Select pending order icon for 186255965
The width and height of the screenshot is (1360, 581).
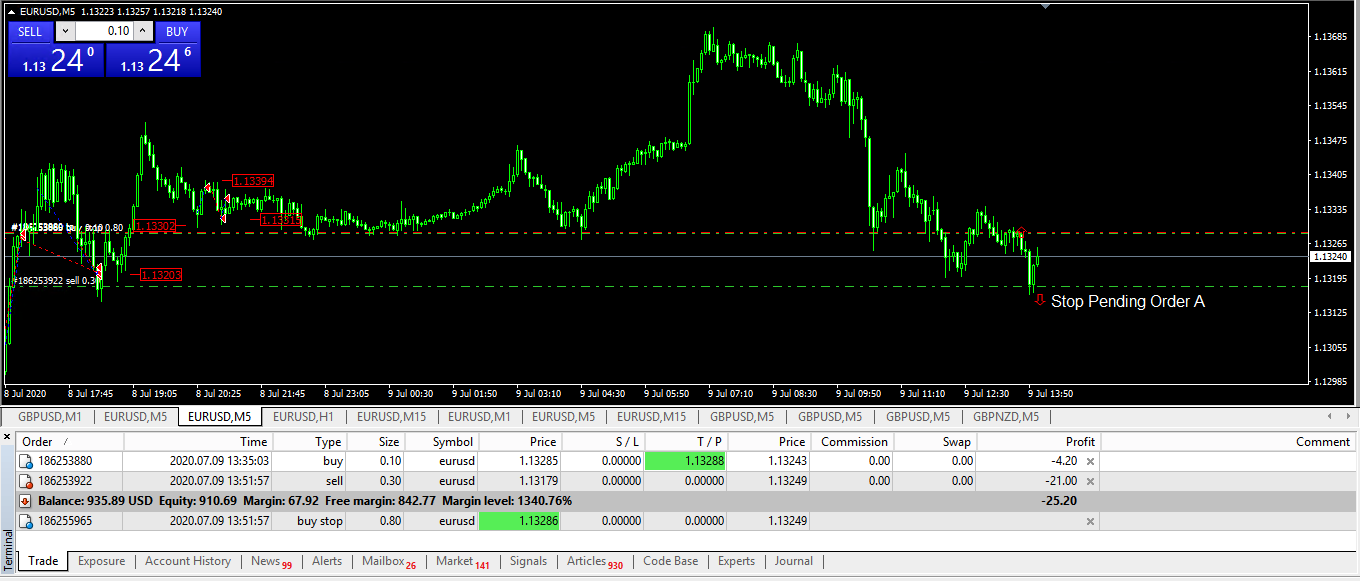(27, 521)
